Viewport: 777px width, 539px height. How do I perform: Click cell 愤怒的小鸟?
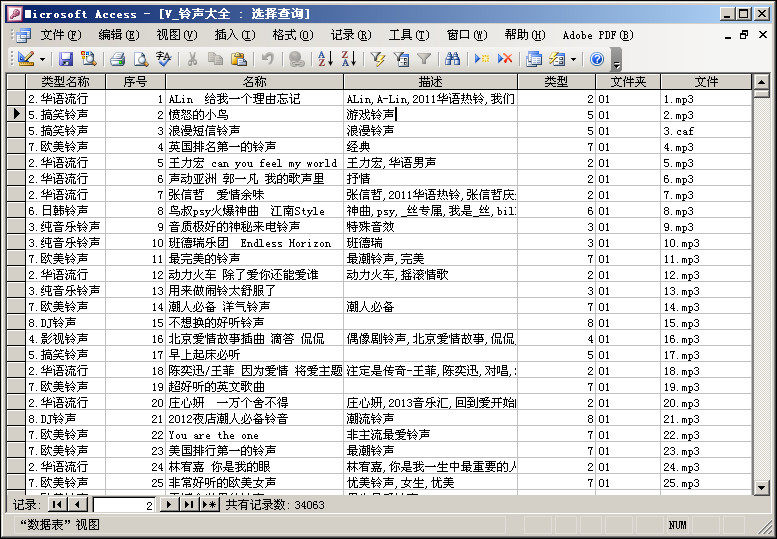click(255, 114)
